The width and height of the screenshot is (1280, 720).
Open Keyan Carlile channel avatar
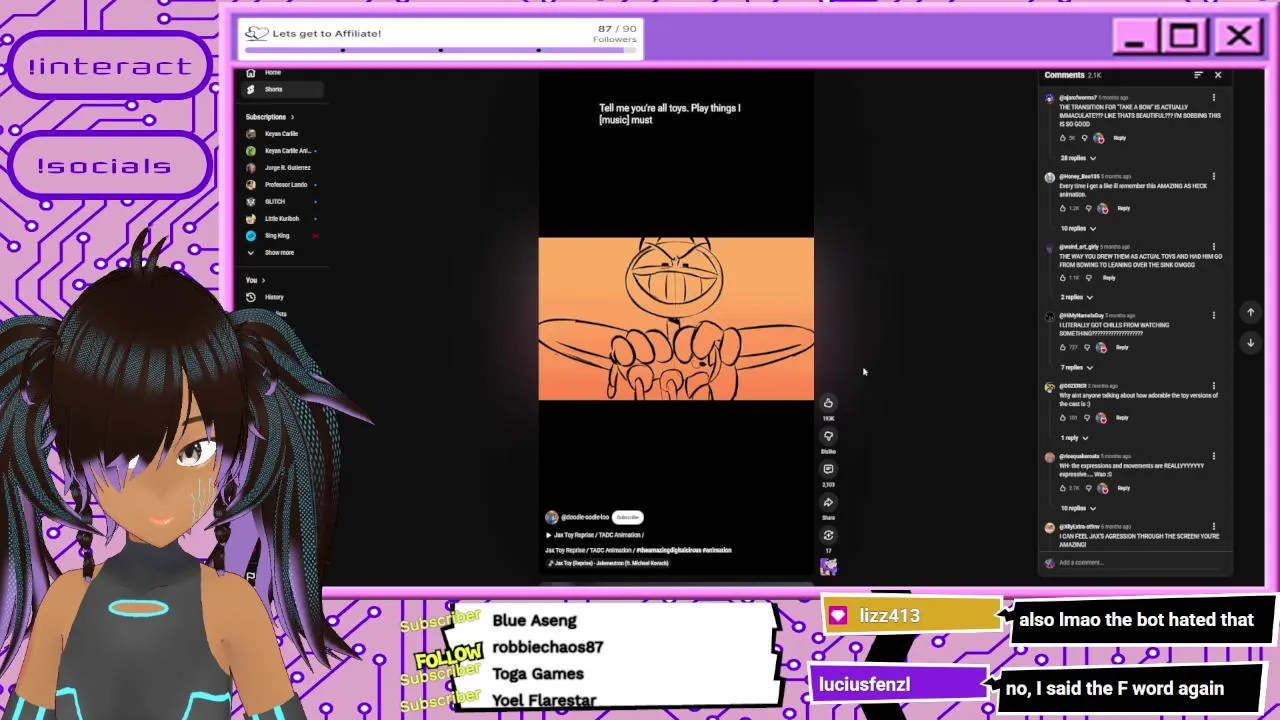tap(251, 134)
